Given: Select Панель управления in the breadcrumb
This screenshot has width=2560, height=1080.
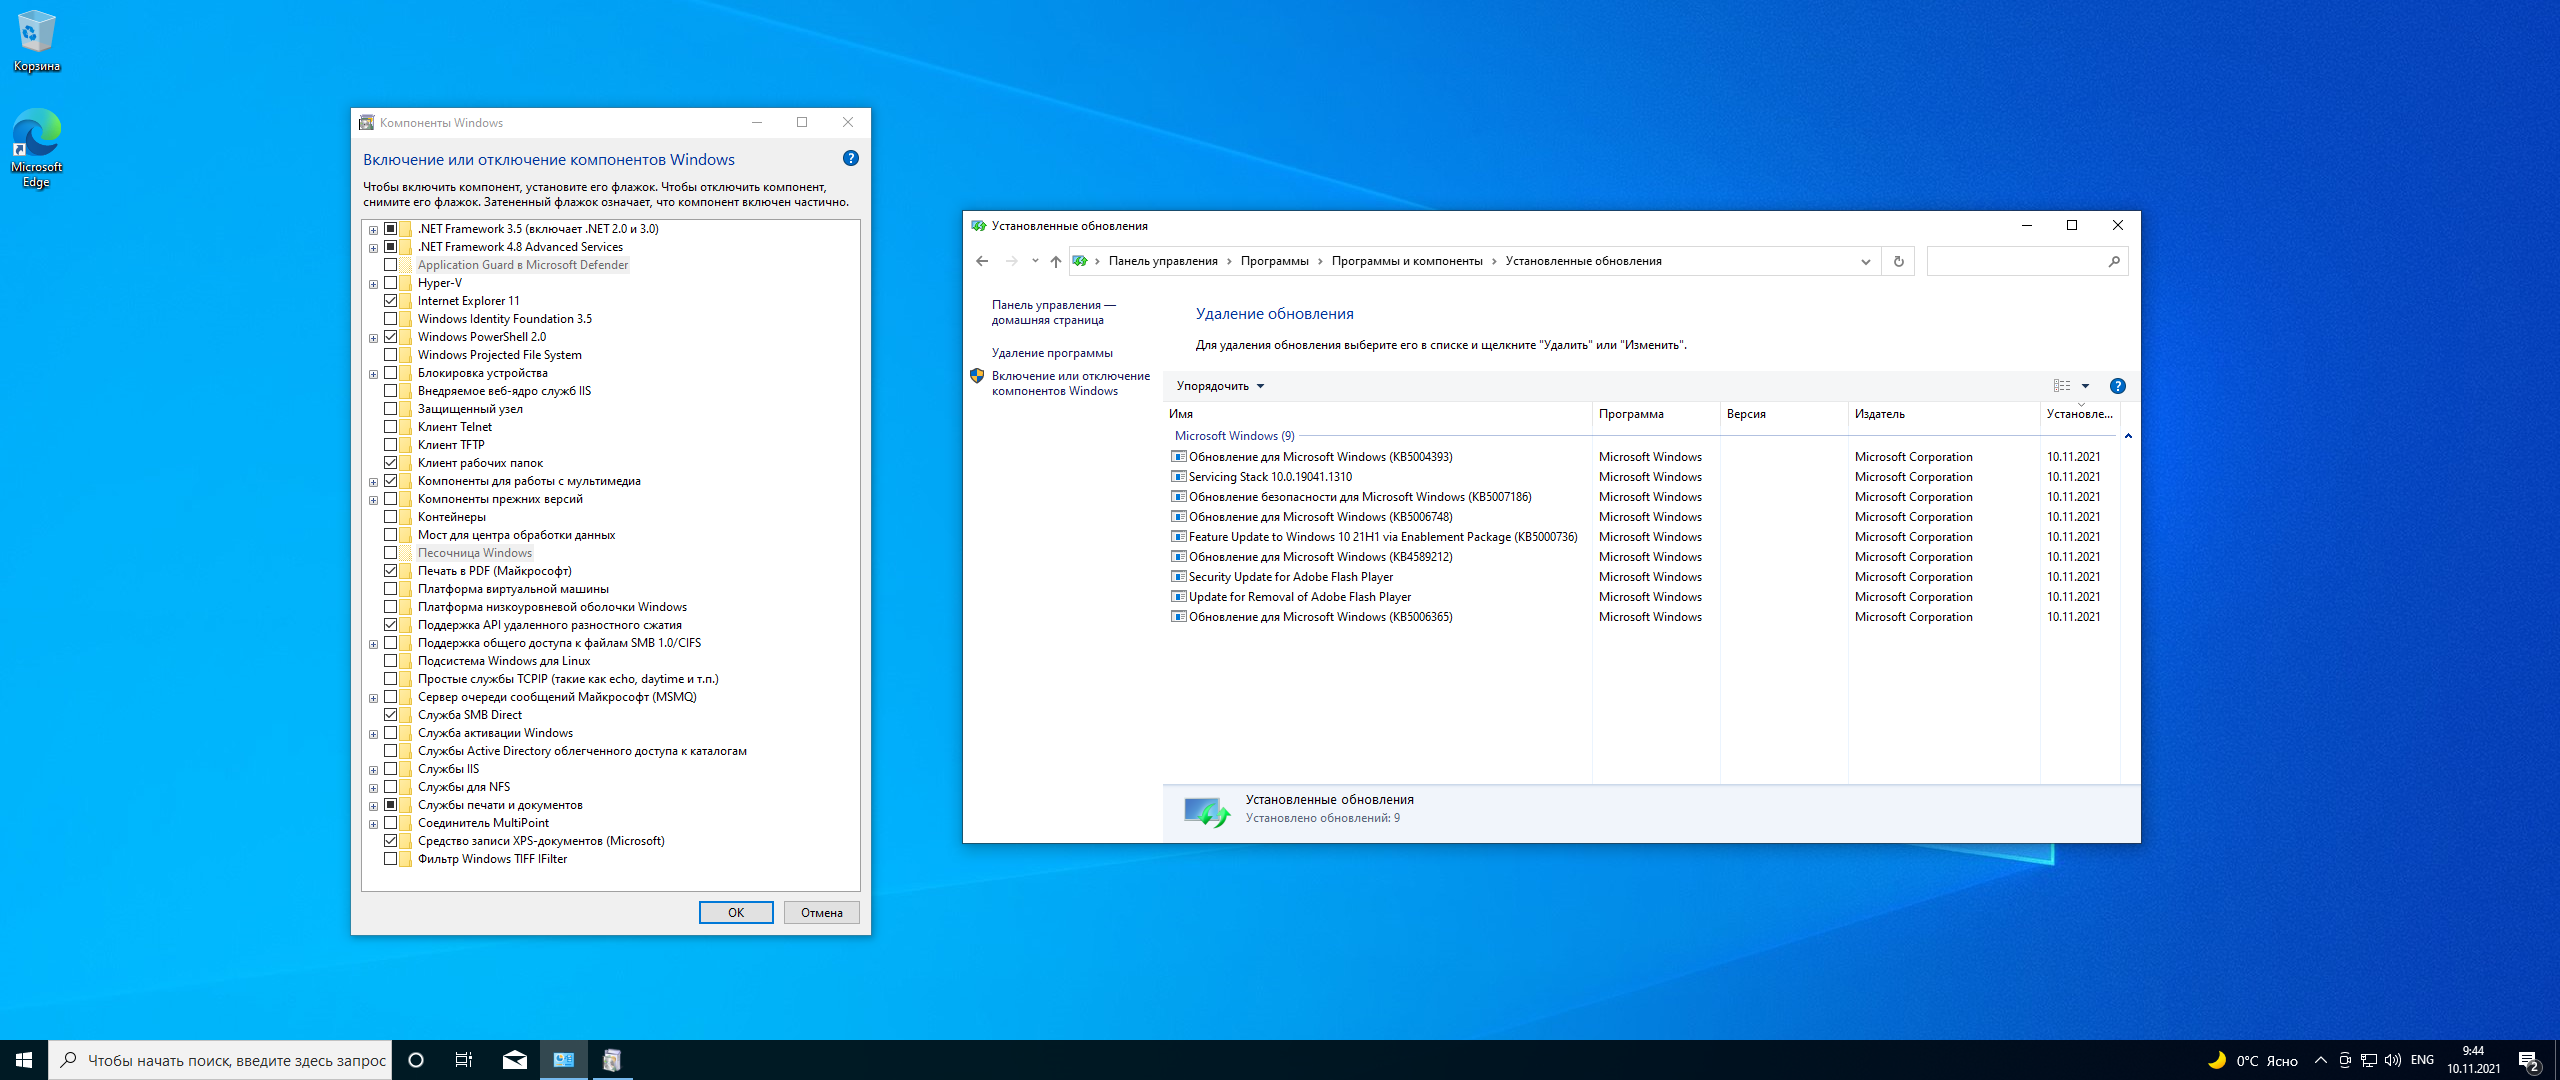Looking at the screenshot, I should pyautogui.click(x=1163, y=261).
